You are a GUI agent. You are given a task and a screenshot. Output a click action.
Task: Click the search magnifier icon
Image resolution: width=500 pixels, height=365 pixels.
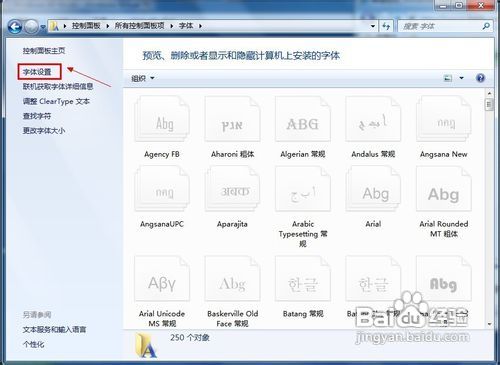486,26
